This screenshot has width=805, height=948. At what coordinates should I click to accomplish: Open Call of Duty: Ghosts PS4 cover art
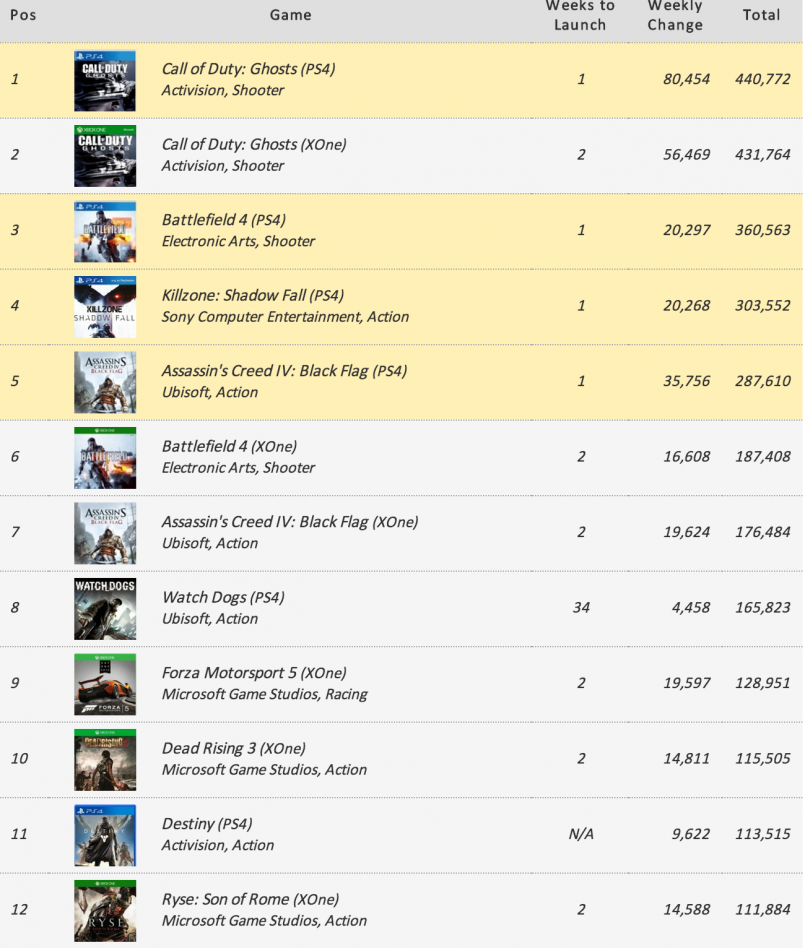click(105, 80)
